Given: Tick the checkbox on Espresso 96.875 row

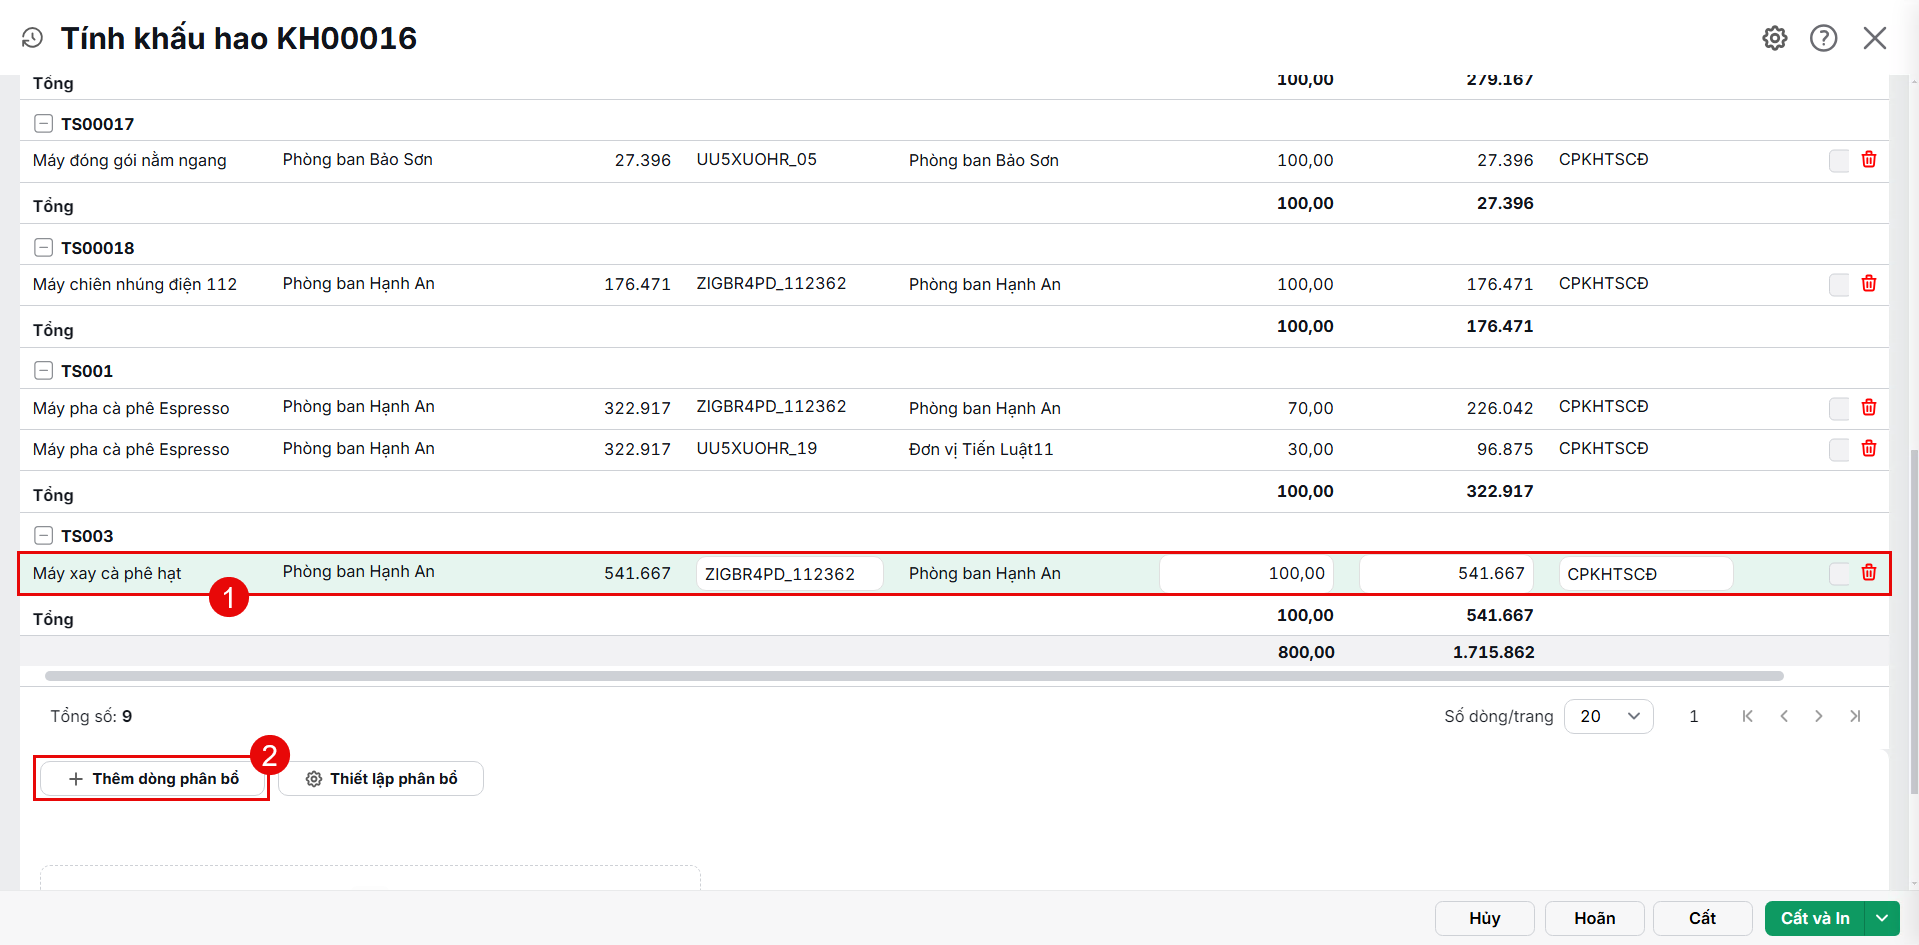Looking at the screenshot, I should (x=1839, y=450).
